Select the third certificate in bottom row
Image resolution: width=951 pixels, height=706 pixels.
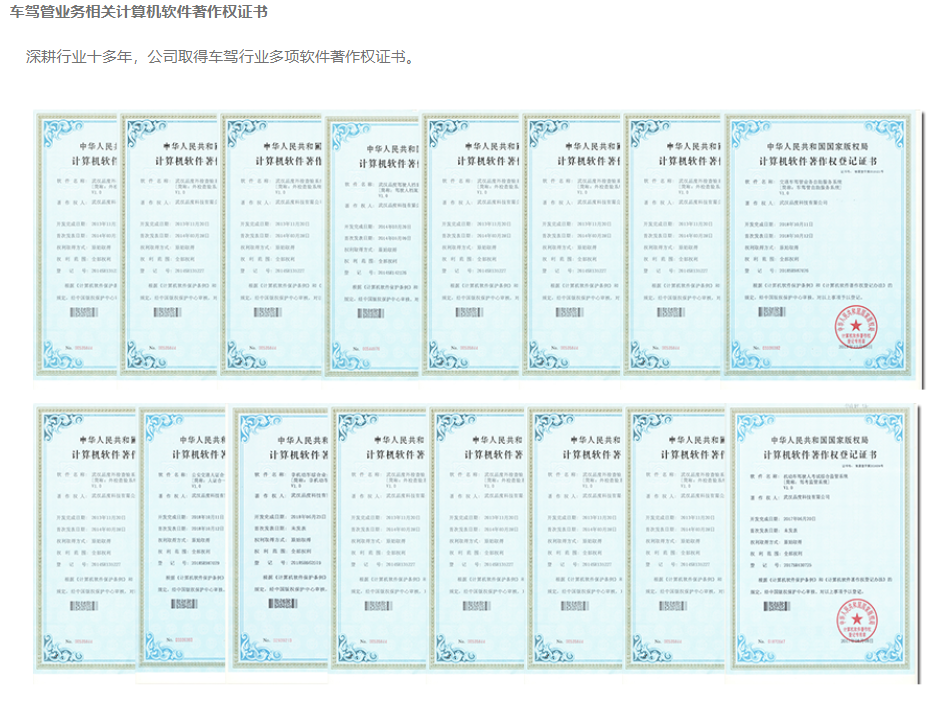(x=280, y=540)
